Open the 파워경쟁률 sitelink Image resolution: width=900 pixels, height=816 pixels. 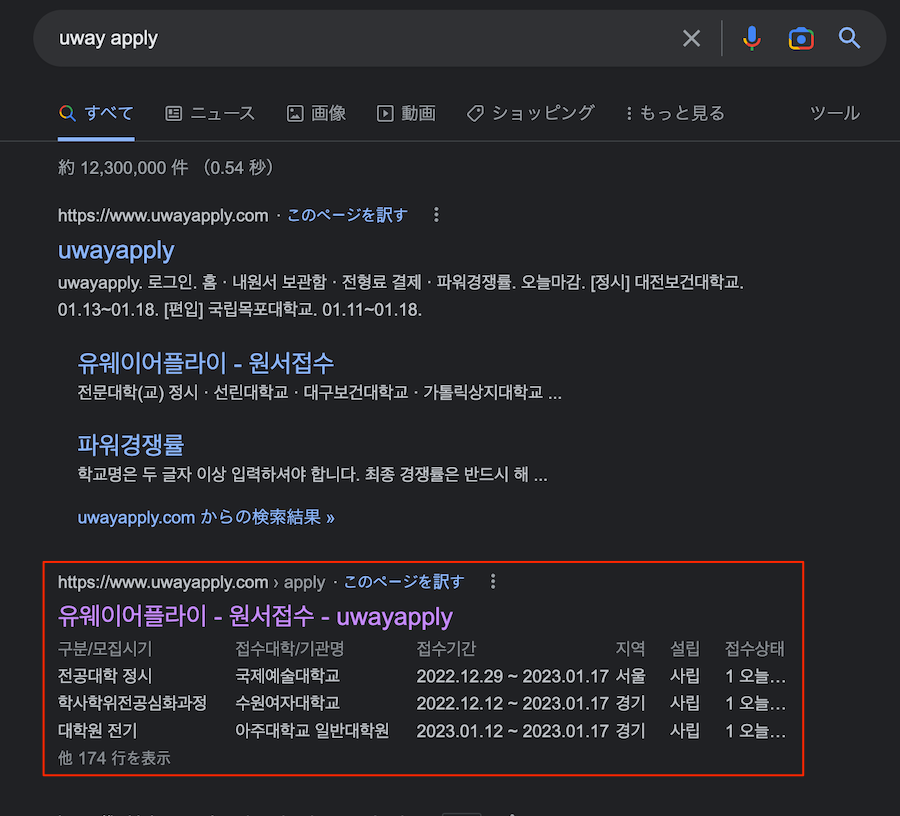click(131, 445)
